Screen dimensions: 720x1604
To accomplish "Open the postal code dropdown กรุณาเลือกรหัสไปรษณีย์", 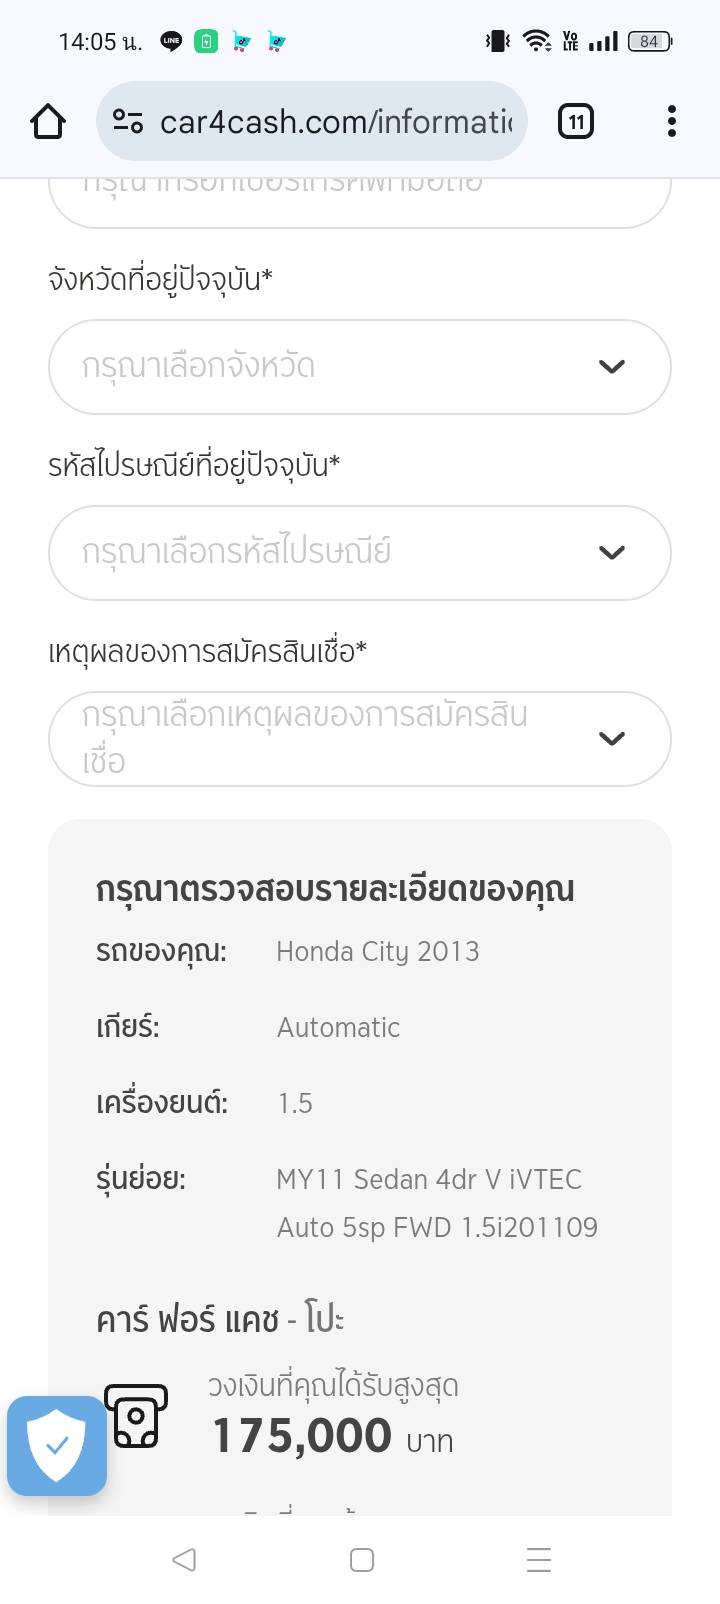I will click(330, 553).
